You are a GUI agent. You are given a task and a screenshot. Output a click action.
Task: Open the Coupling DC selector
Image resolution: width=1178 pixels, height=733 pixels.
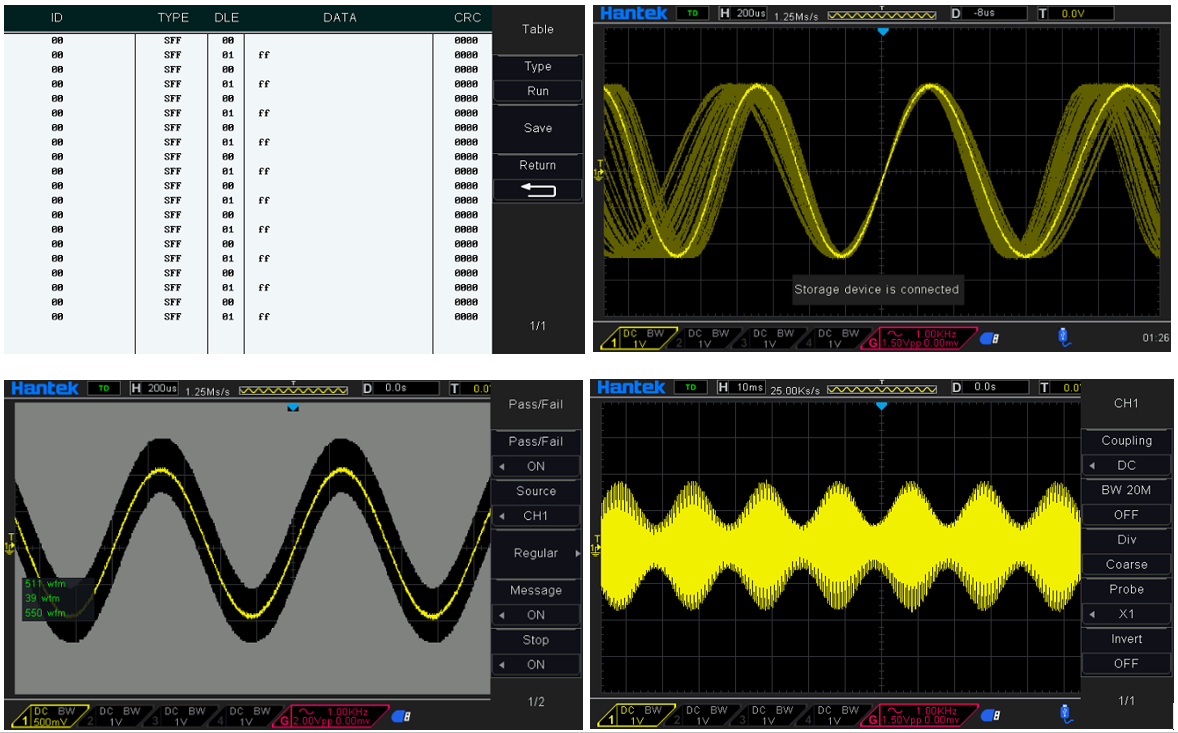click(x=1126, y=465)
